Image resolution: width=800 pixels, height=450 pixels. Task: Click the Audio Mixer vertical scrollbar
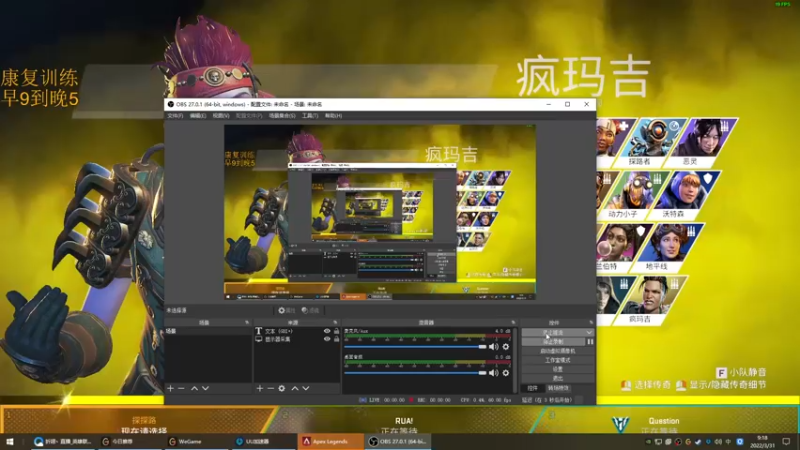pos(515,360)
